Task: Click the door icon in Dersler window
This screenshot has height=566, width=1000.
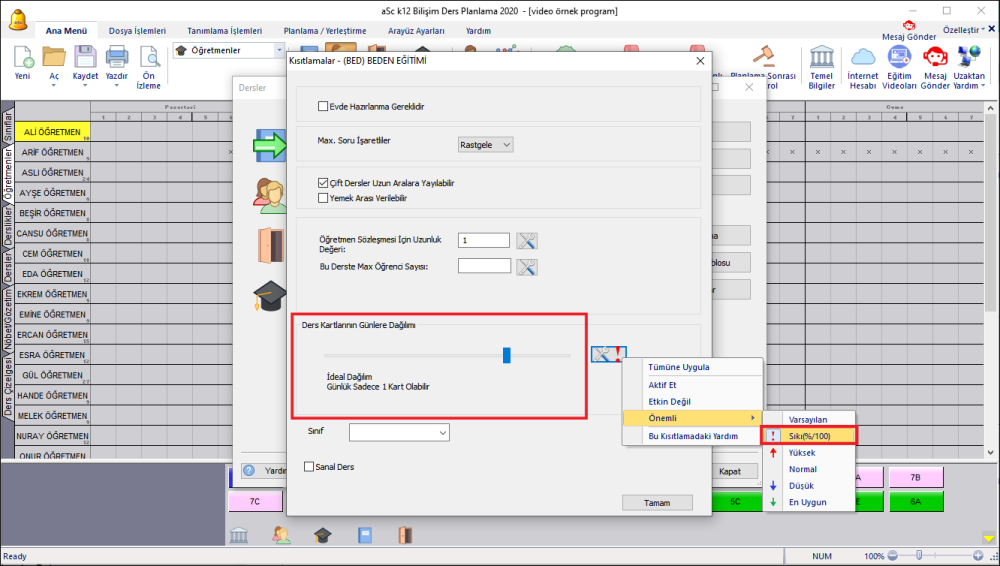Action: (x=271, y=246)
